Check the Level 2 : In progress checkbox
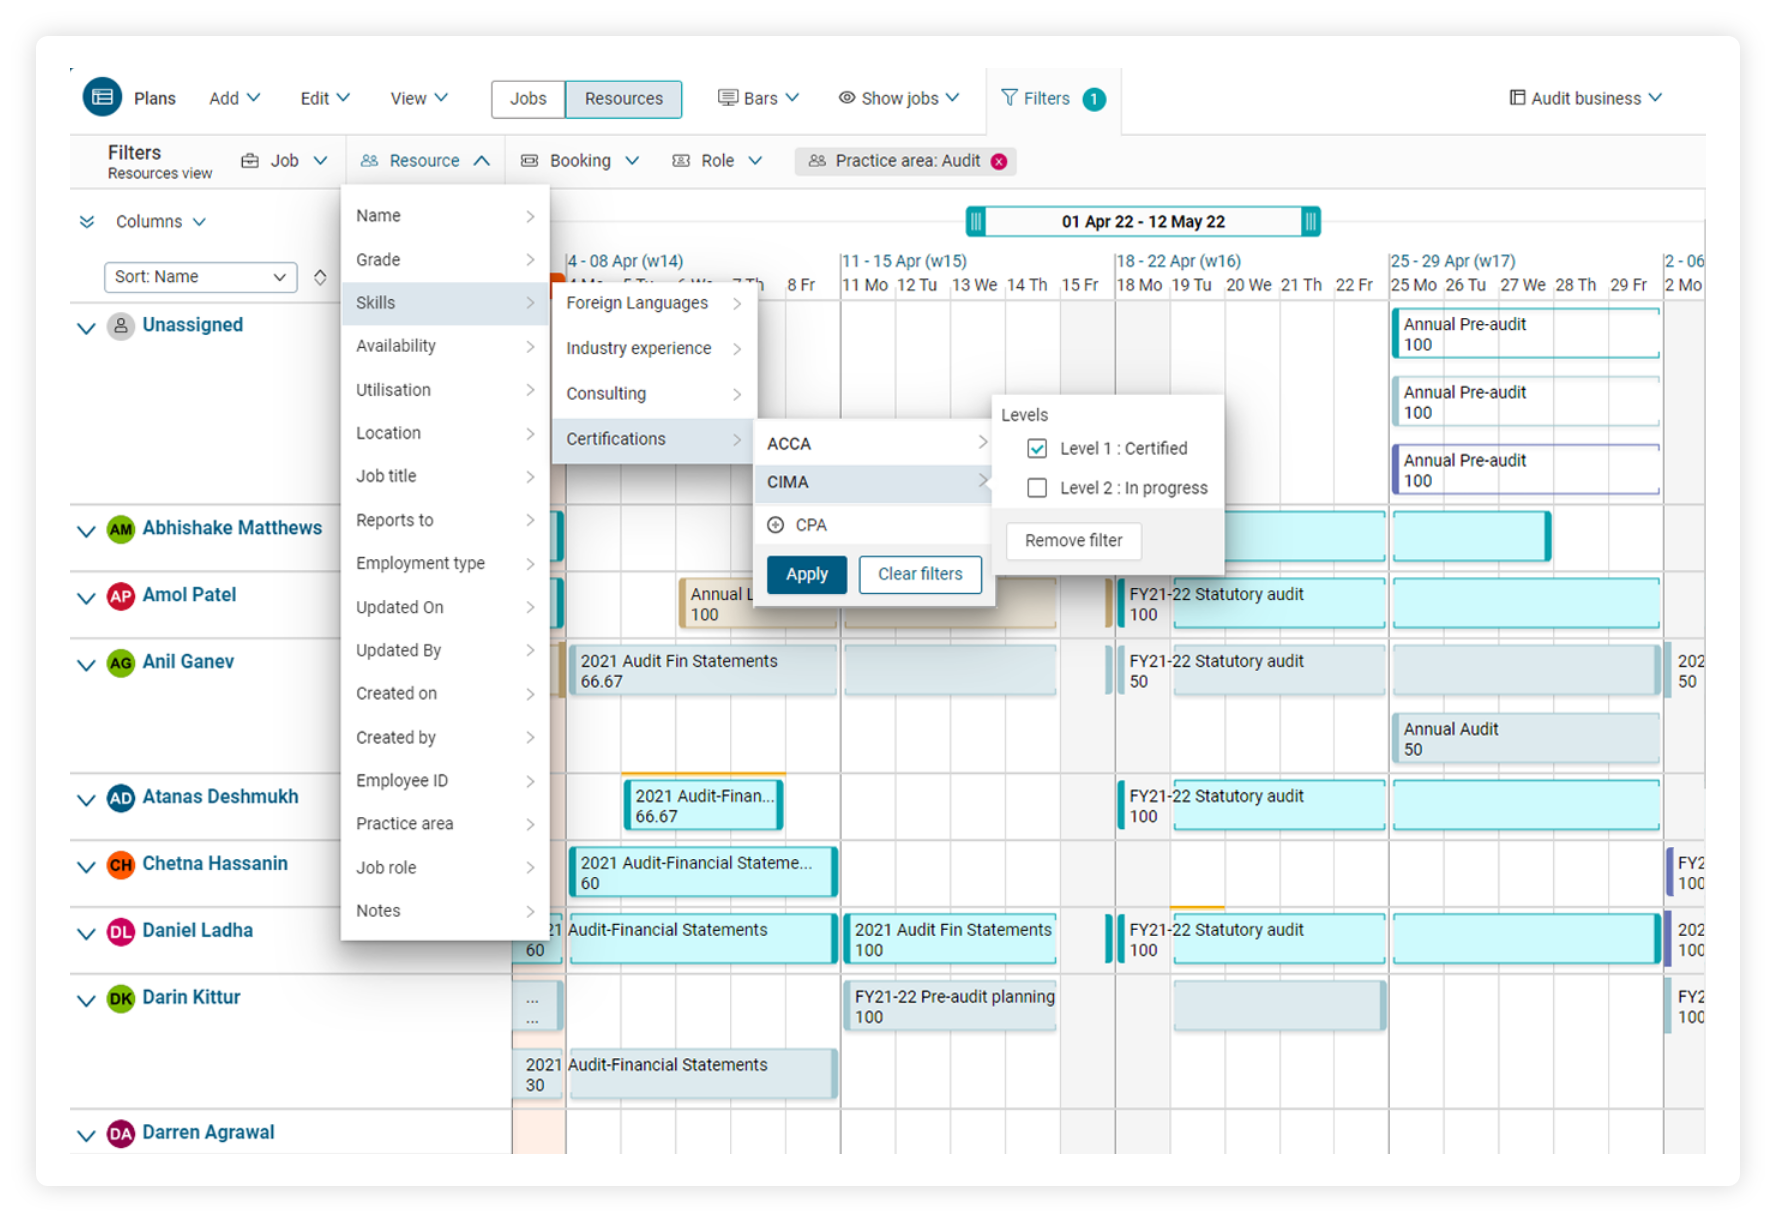This screenshot has width=1776, height=1222. pos(1036,488)
